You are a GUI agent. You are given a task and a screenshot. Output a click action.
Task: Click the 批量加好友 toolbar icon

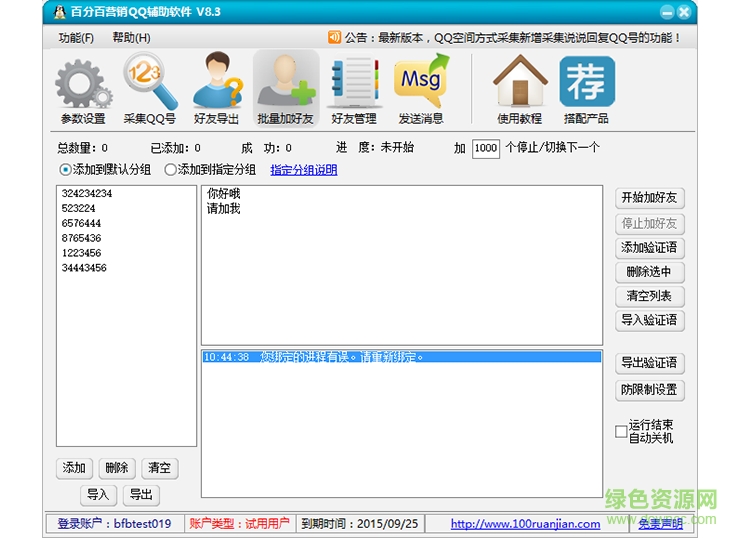(x=285, y=83)
